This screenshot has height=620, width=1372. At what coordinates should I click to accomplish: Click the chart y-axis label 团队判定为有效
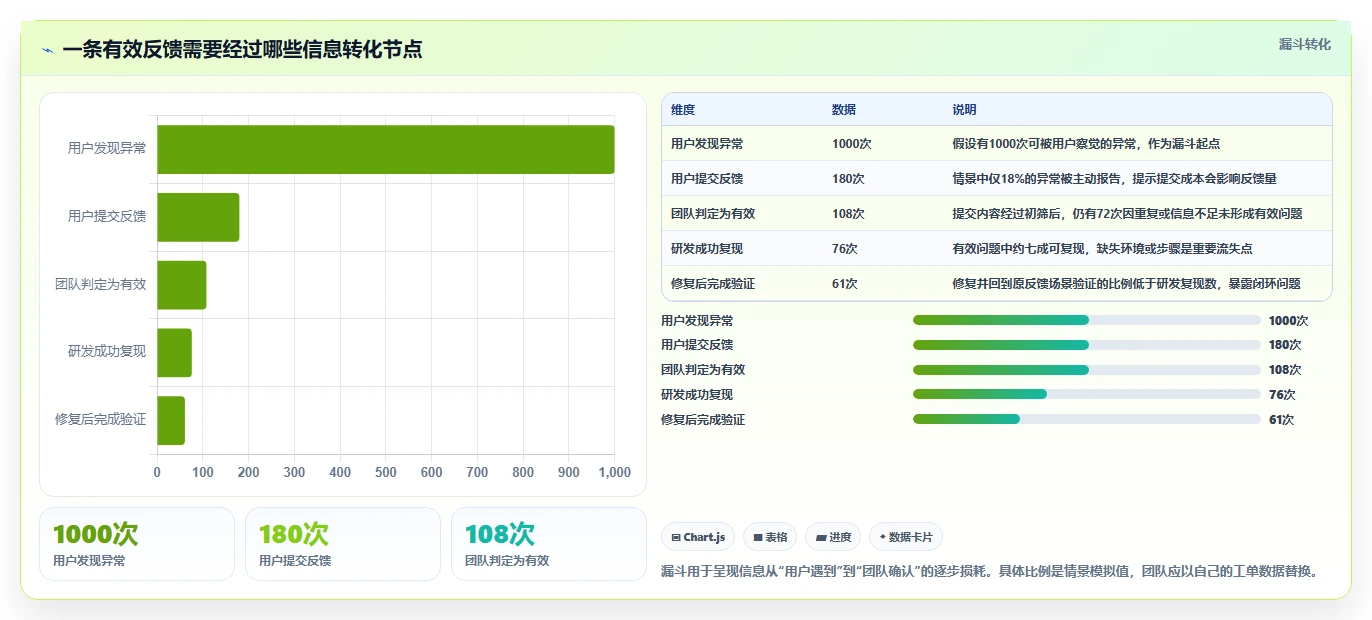pos(101,285)
